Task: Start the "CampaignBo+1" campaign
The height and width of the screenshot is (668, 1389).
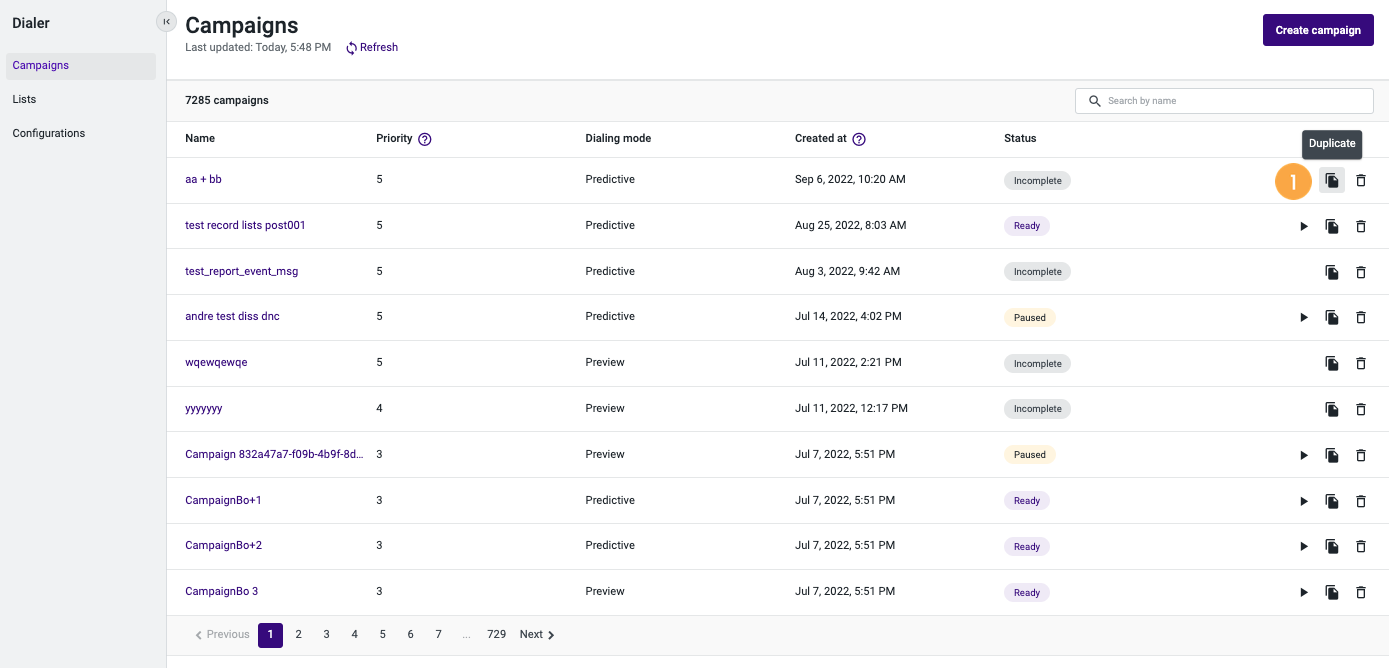Action: pos(1304,500)
